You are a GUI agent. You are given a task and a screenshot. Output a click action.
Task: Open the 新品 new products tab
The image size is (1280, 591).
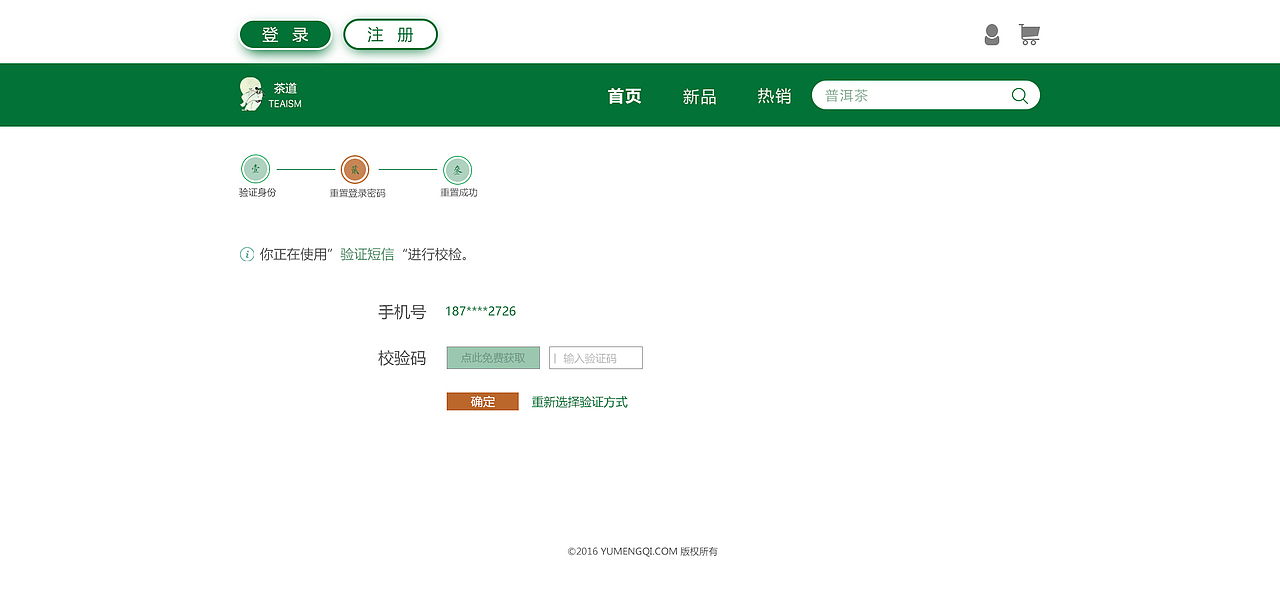(699, 97)
